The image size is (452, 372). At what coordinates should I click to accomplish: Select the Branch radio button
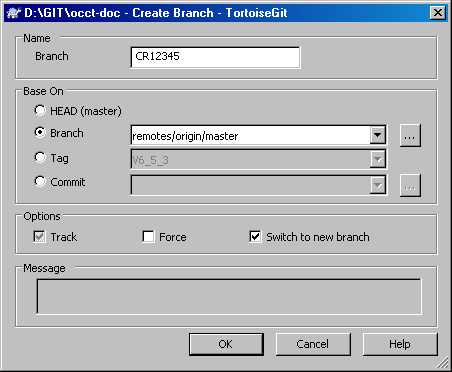[x=40, y=133]
